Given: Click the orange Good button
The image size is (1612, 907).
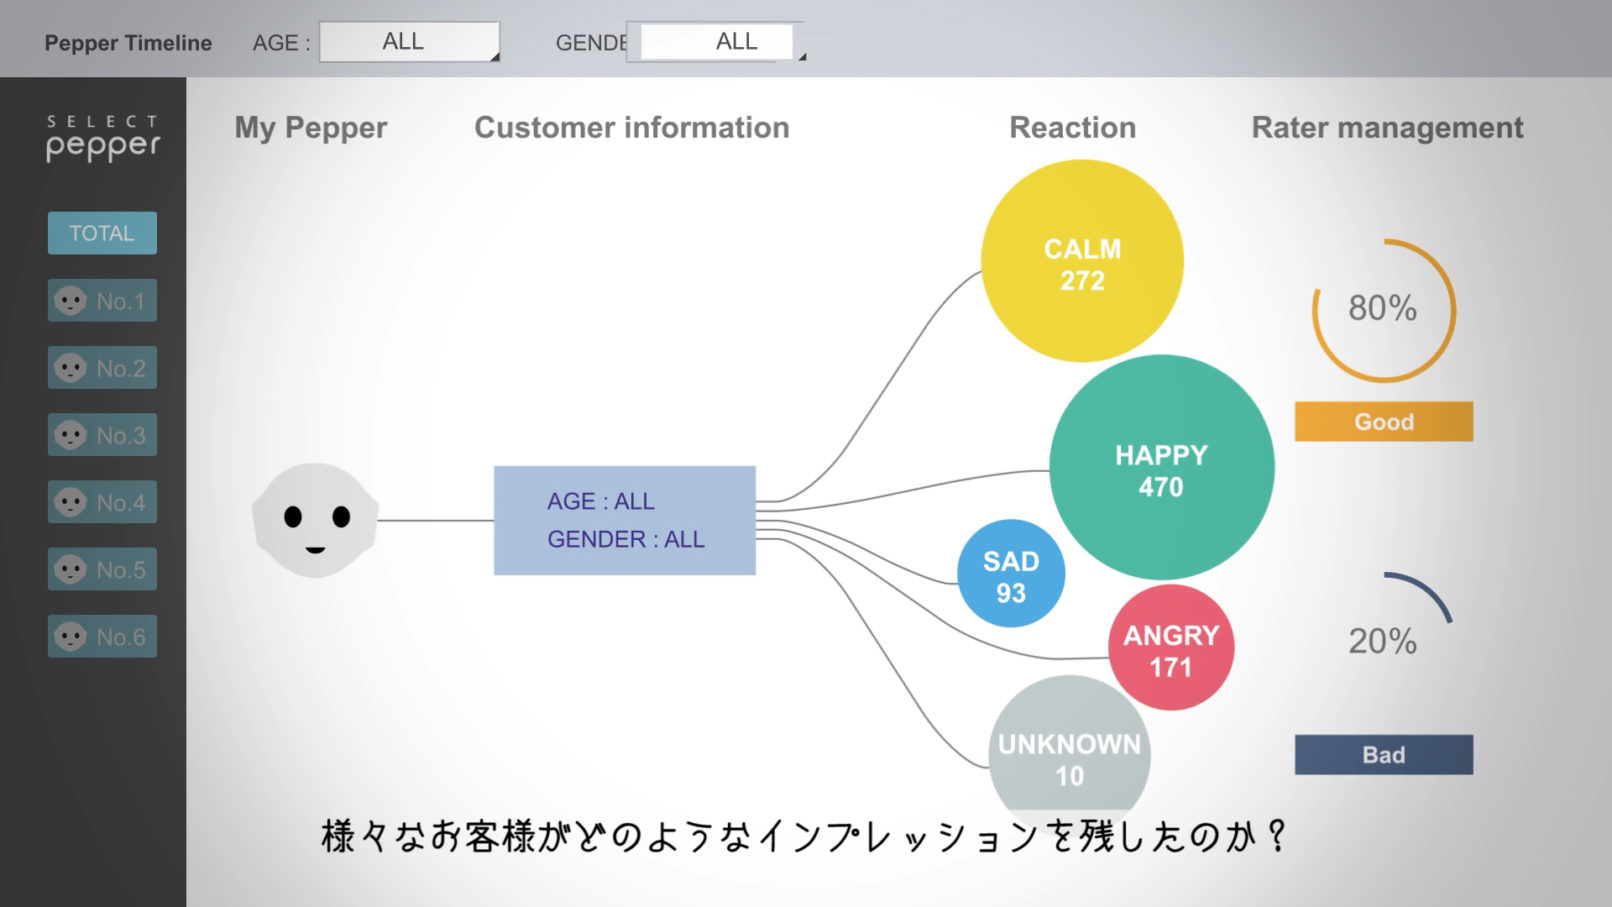Looking at the screenshot, I should 1383,422.
